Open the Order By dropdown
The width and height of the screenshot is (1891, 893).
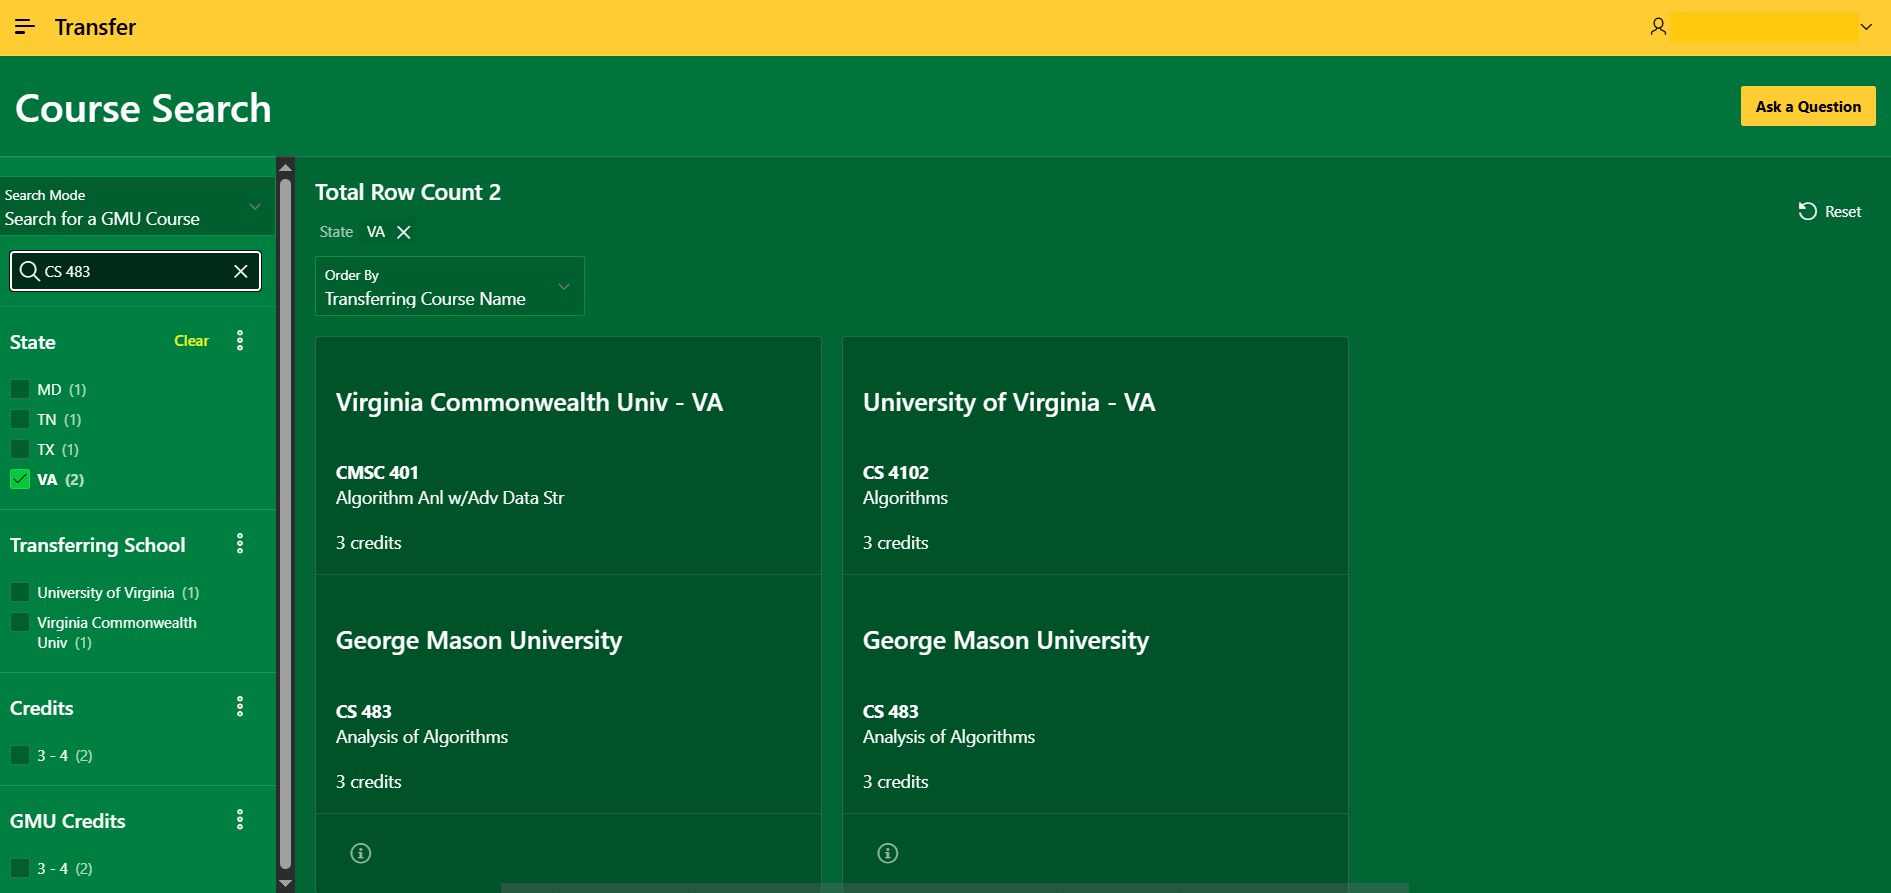point(450,286)
